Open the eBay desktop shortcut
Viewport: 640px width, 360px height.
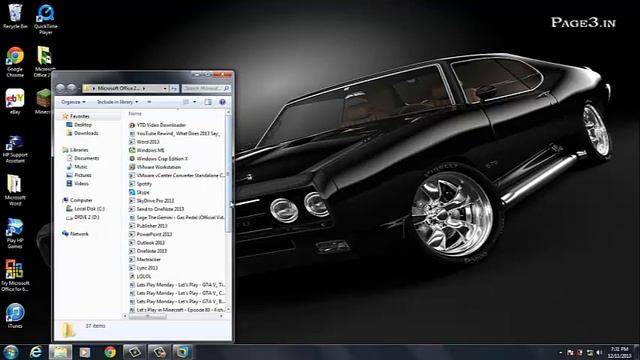coord(15,101)
